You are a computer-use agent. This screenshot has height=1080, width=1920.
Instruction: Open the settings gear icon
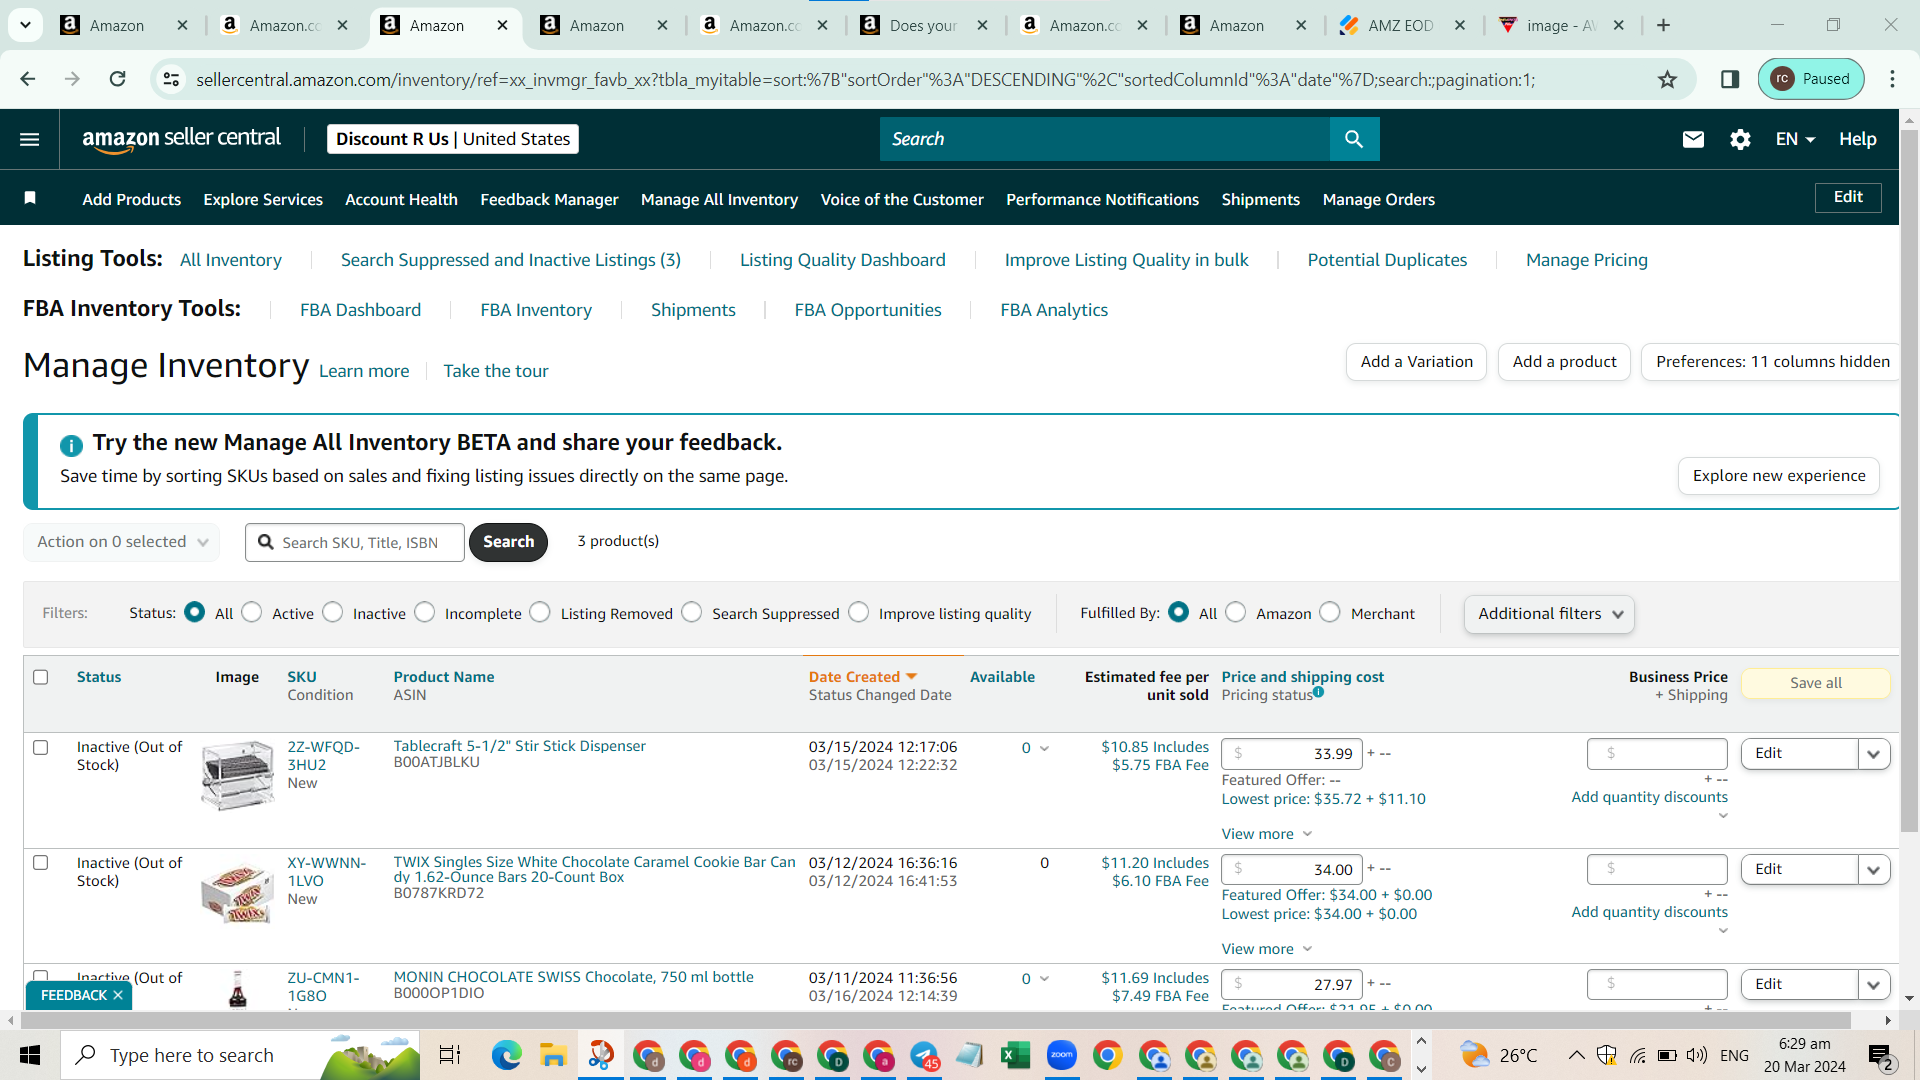[1740, 139]
